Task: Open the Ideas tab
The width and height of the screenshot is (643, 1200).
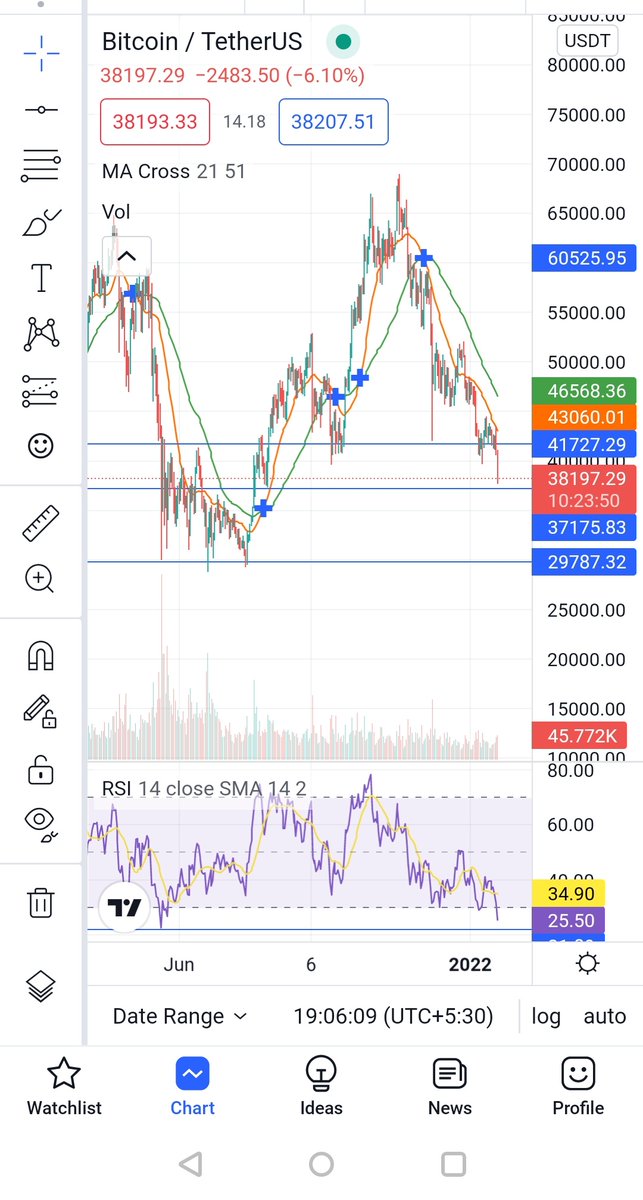Action: (321, 1087)
